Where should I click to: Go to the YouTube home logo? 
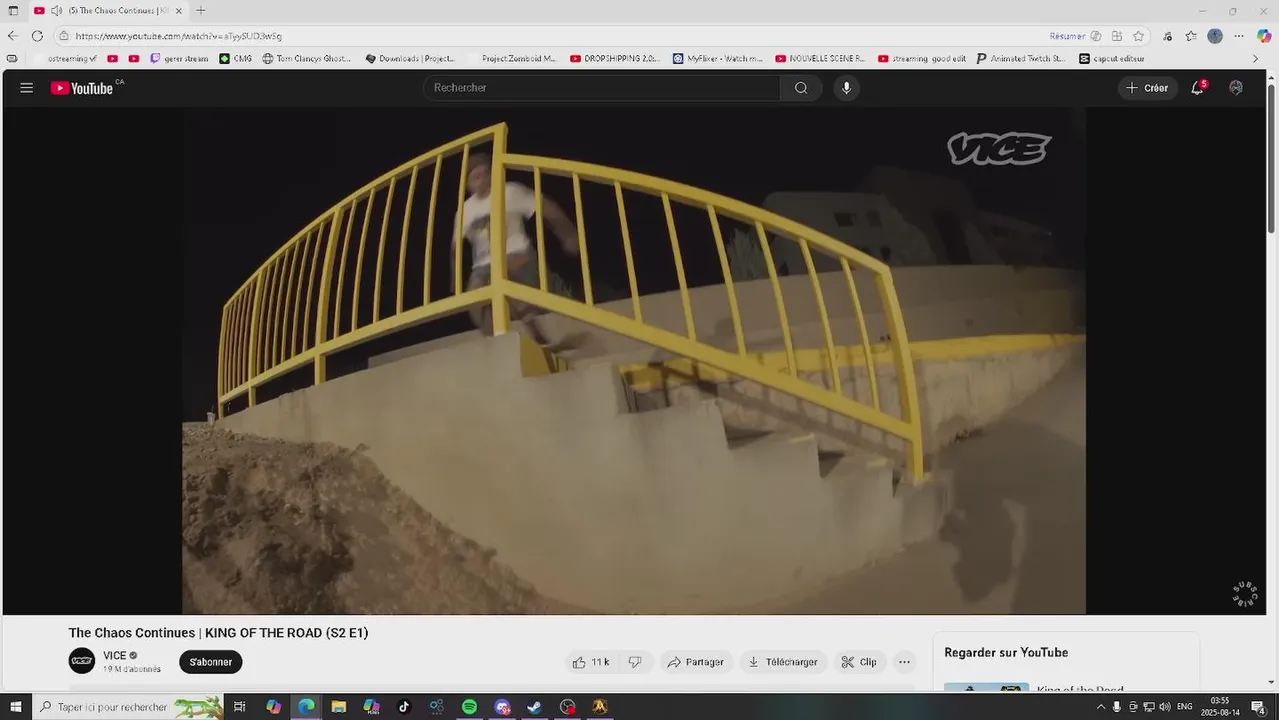click(x=82, y=88)
